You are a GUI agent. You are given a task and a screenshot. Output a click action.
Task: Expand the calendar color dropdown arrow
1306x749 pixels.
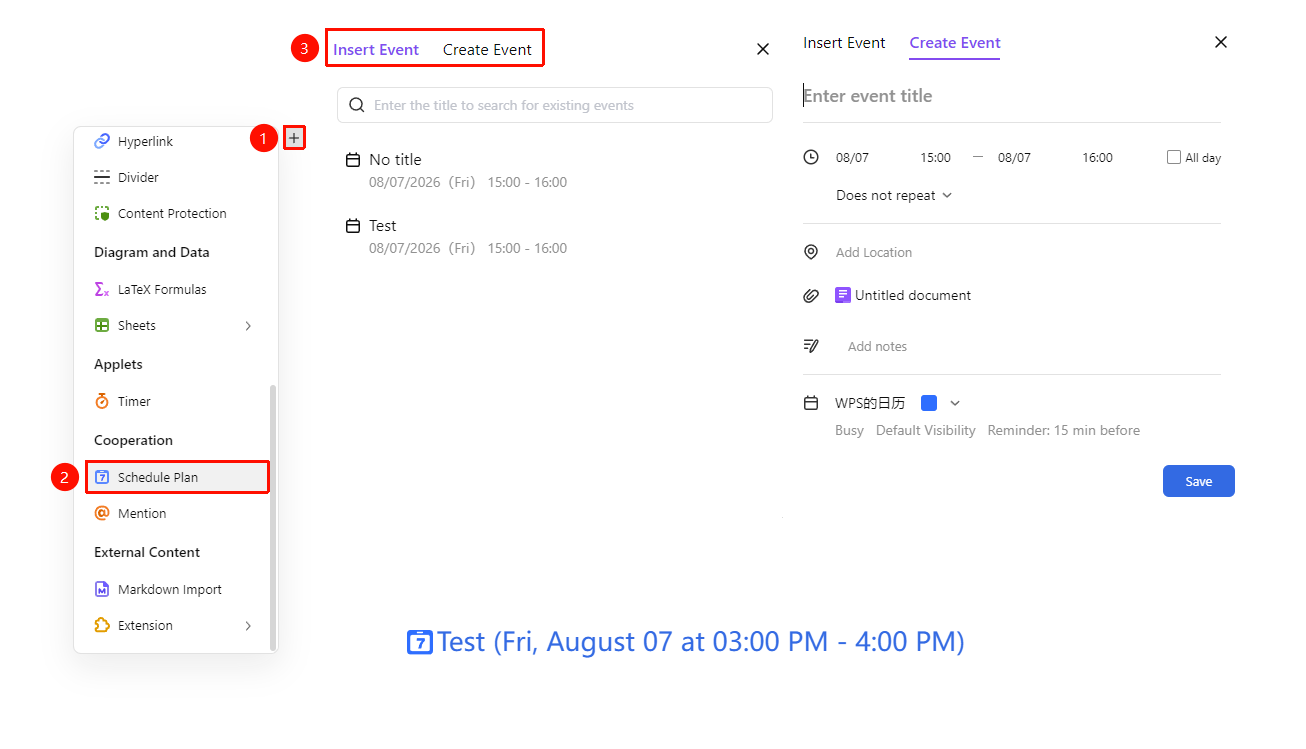[955, 403]
